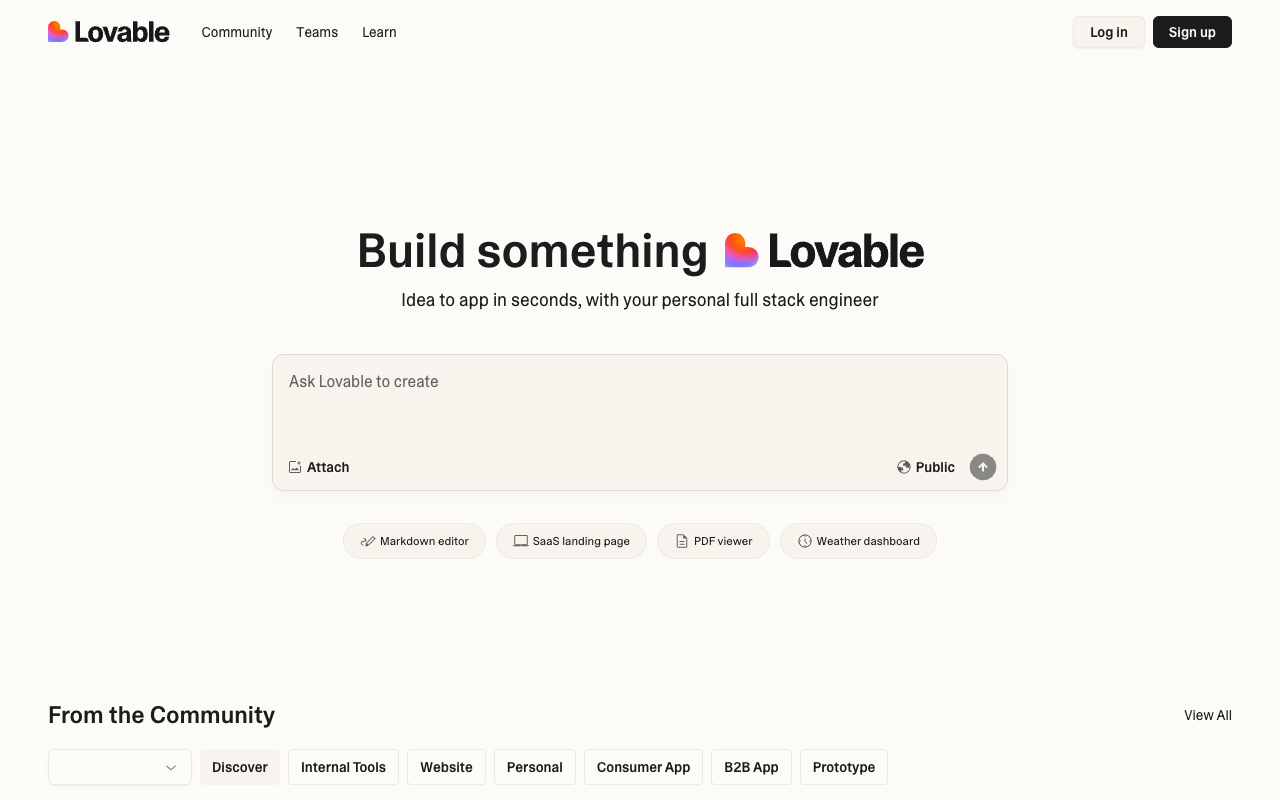1280x800 pixels.
Task: Pick the SaaS landing page suggestion
Action: click(571, 541)
